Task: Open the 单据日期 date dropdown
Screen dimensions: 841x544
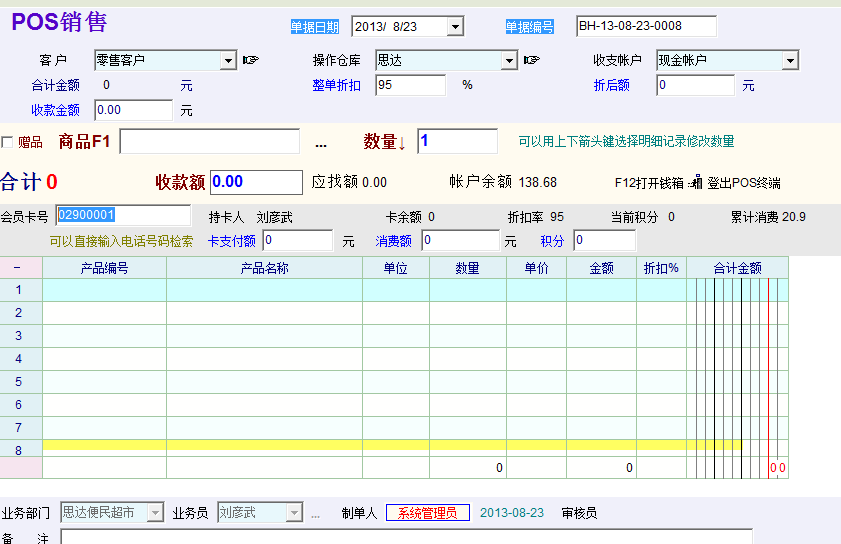Action: coord(455,27)
